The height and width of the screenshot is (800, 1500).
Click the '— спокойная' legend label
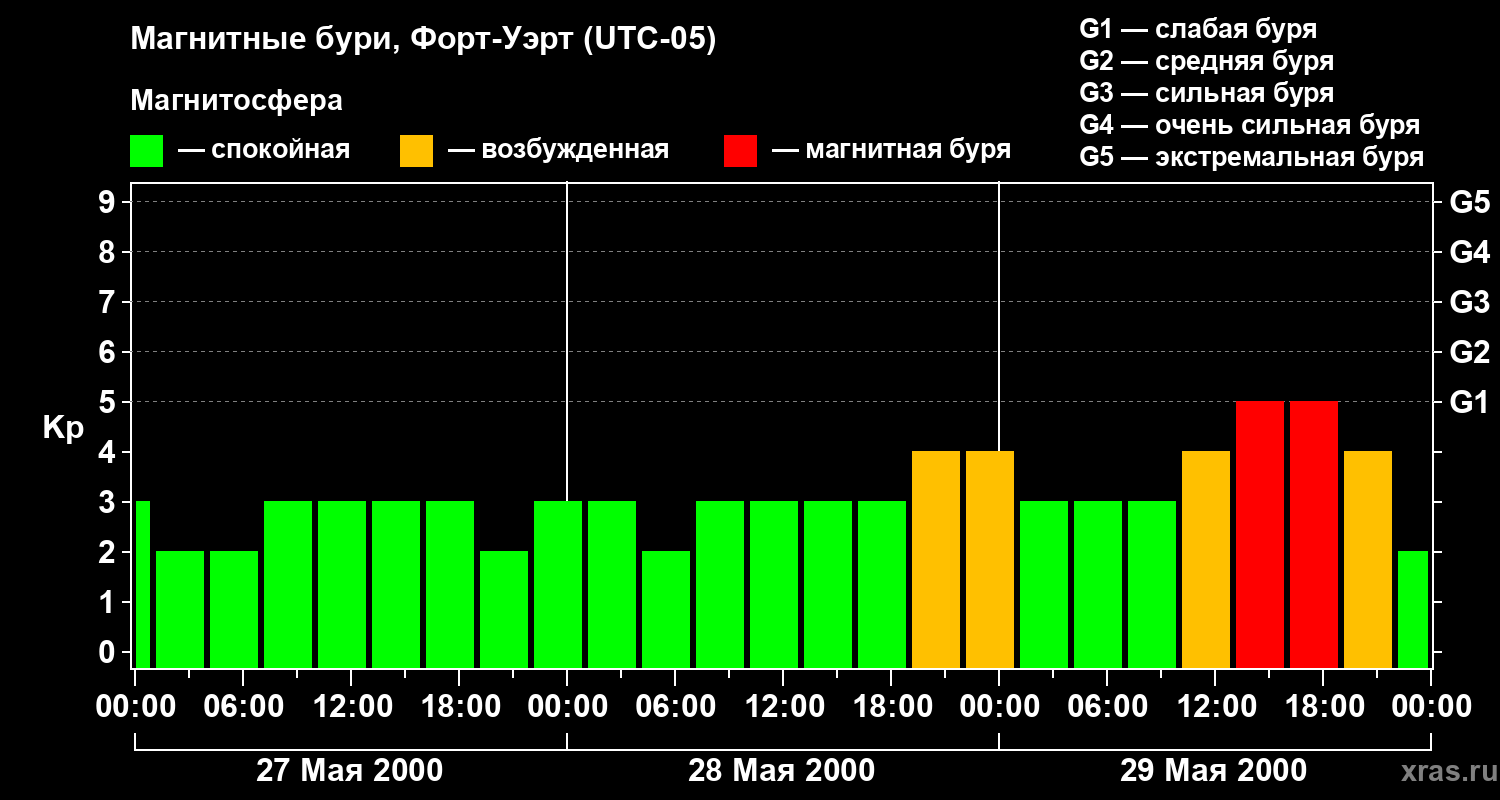click(x=264, y=151)
